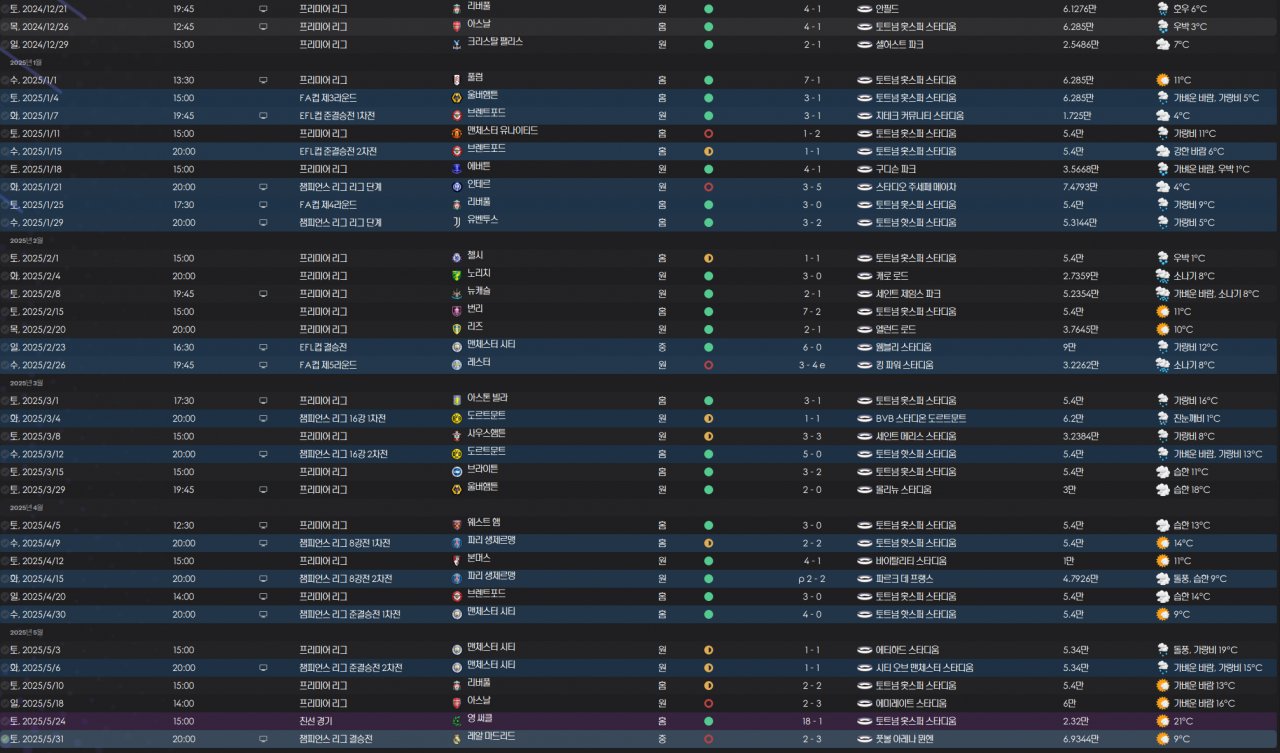Screen dimensions: 1280x753
Task: Click the Real Madrid club badge
Action: click(457, 738)
